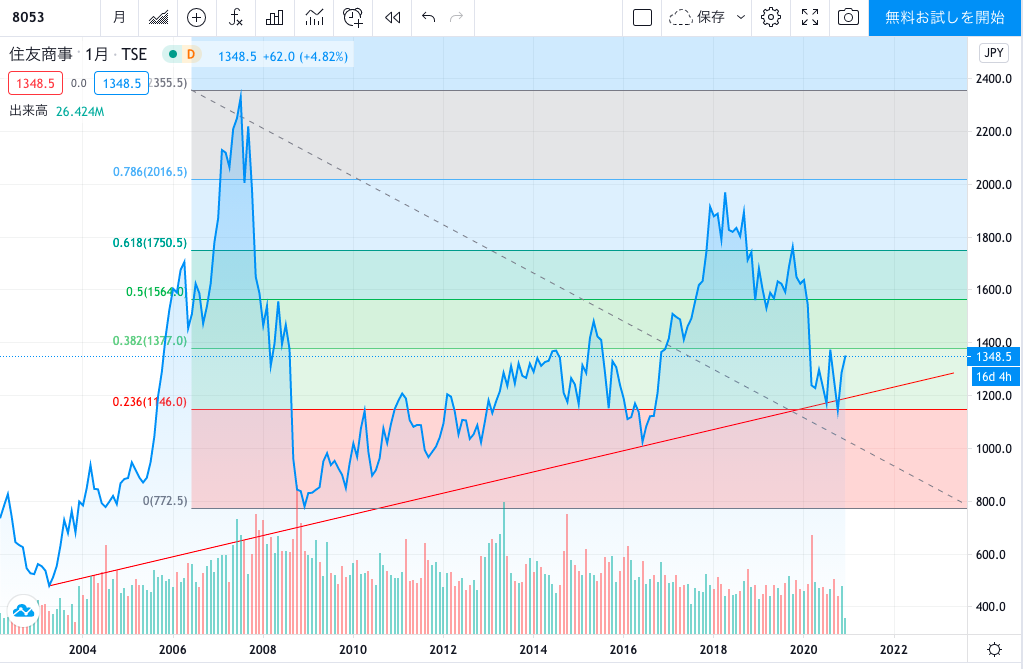Click the 住友商事 symbol title
The image size is (1023, 669).
pos(40,54)
